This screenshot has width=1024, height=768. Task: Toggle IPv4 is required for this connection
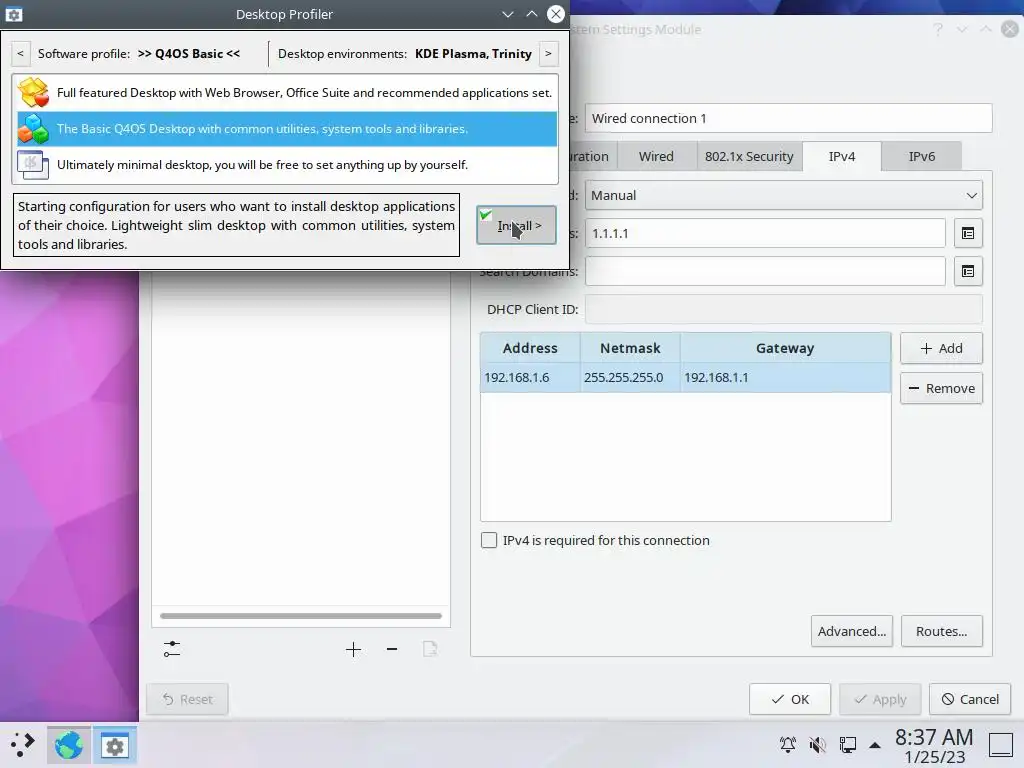[x=488, y=540]
